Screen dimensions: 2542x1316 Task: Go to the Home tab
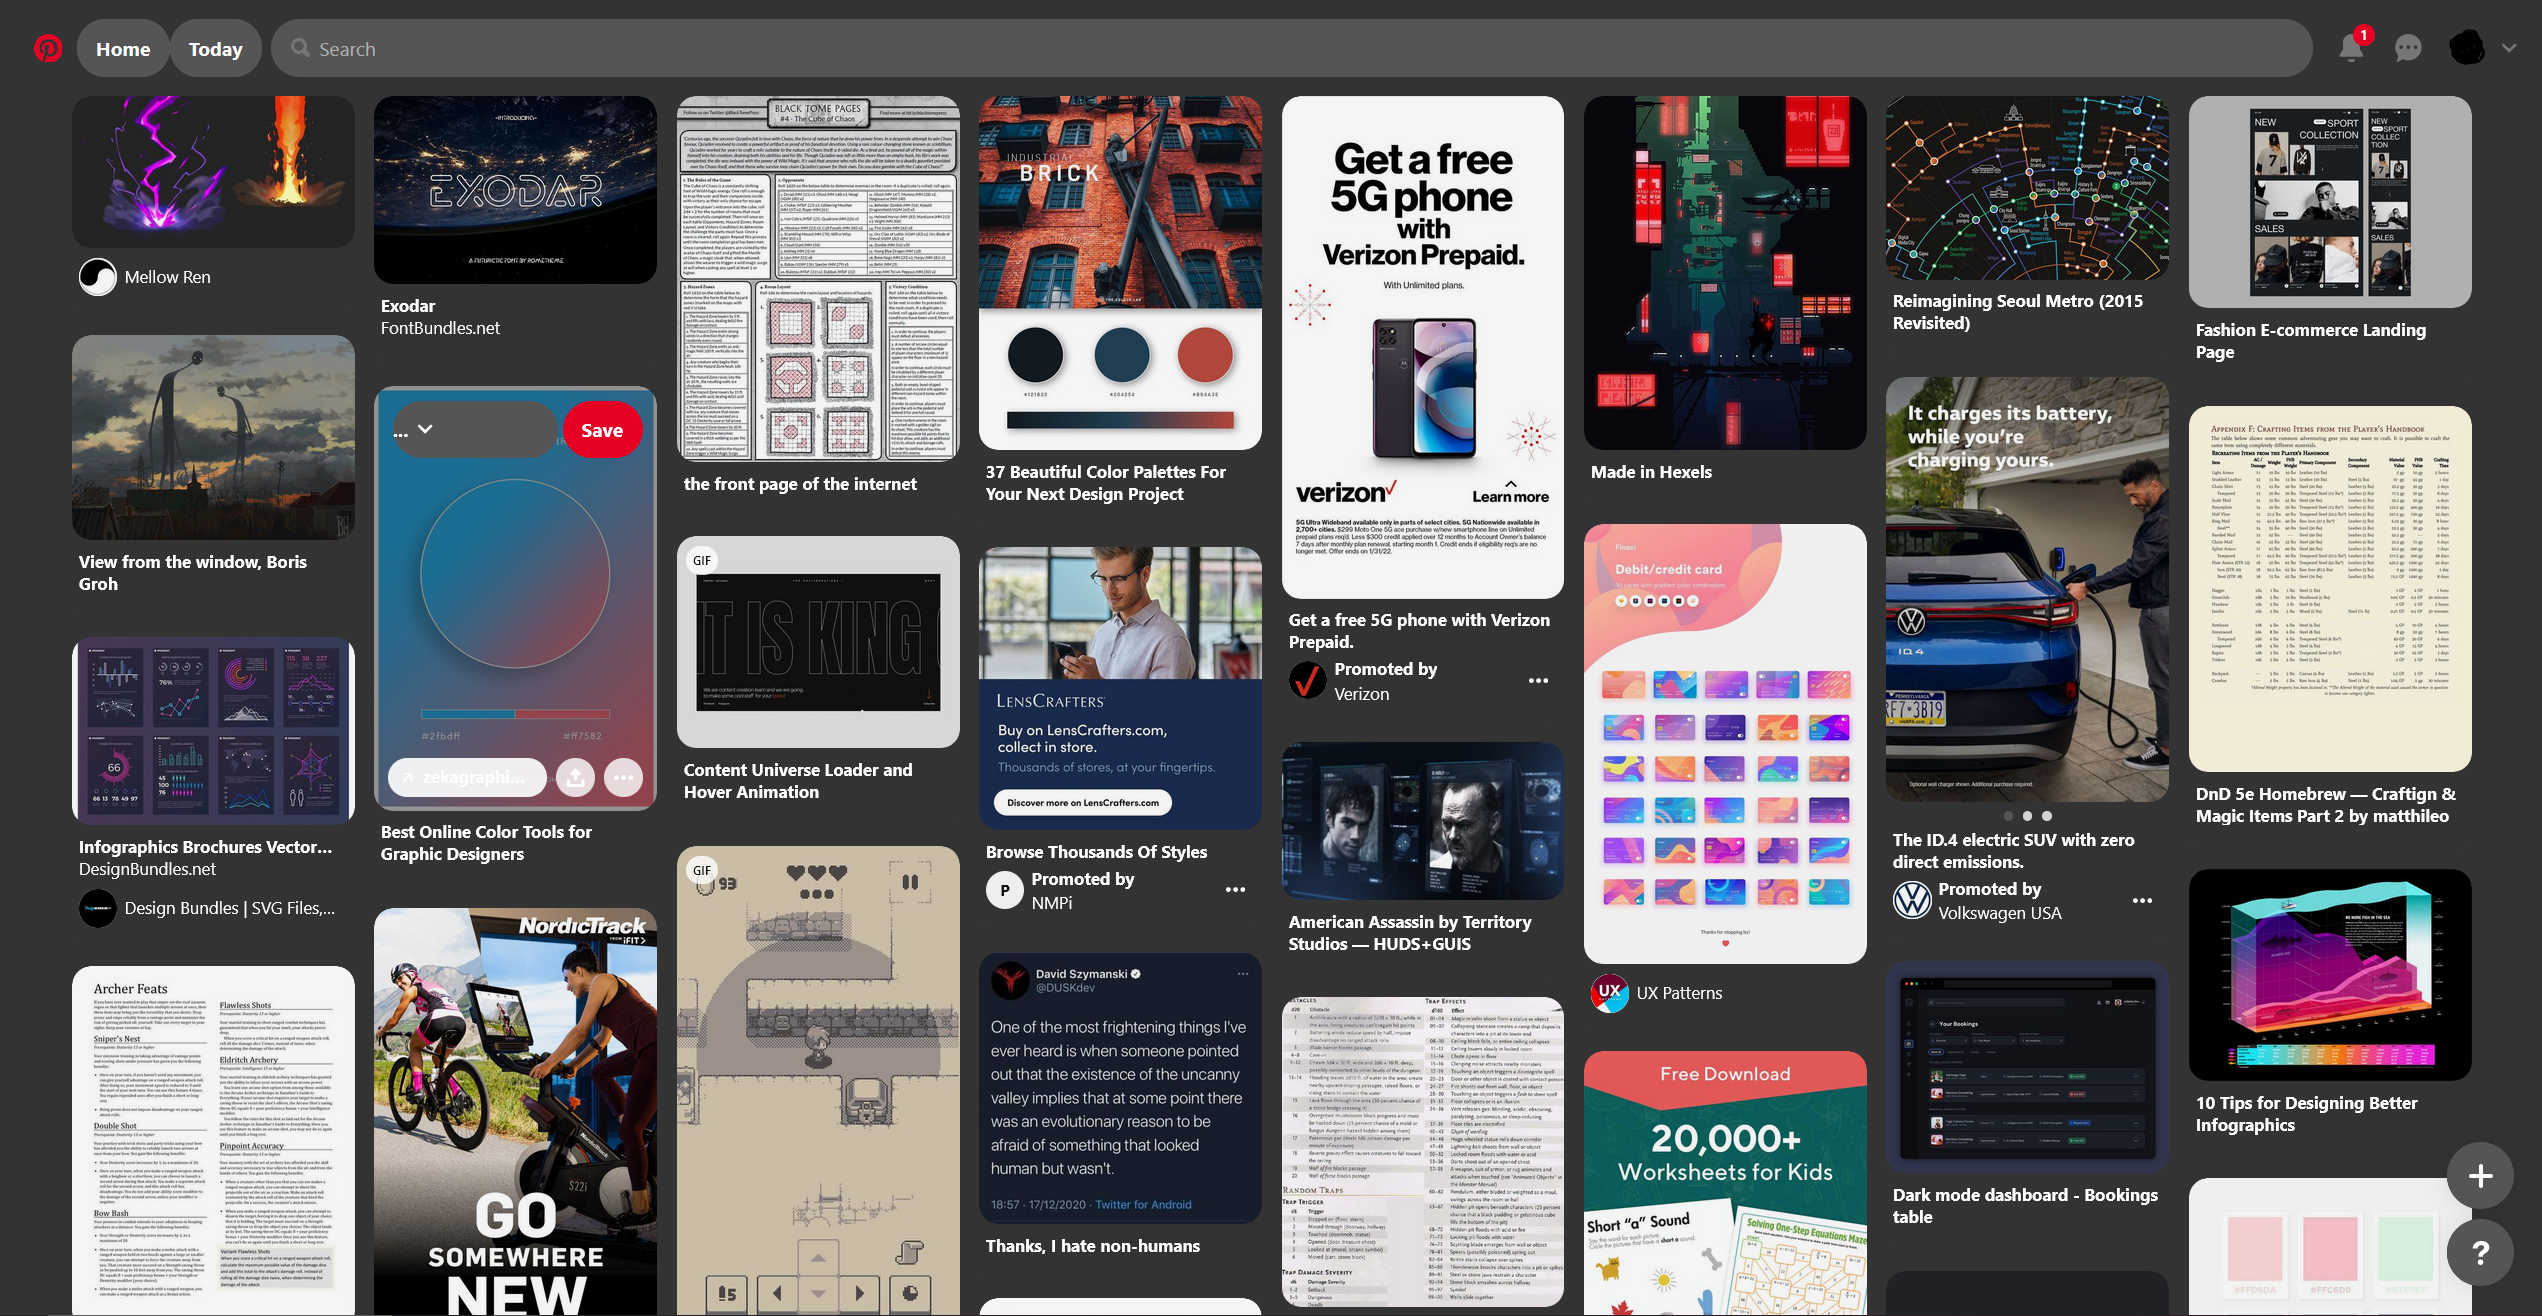(123, 49)
